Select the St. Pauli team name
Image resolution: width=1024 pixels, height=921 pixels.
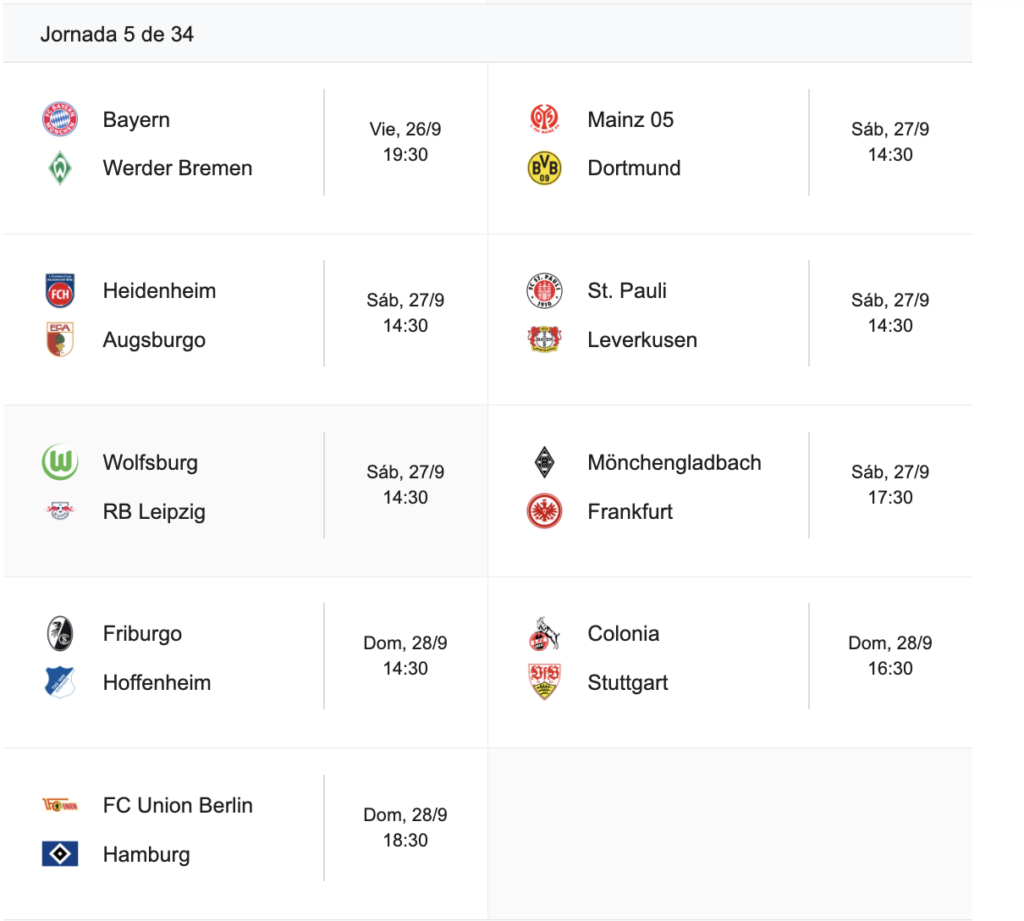[627, 291]
